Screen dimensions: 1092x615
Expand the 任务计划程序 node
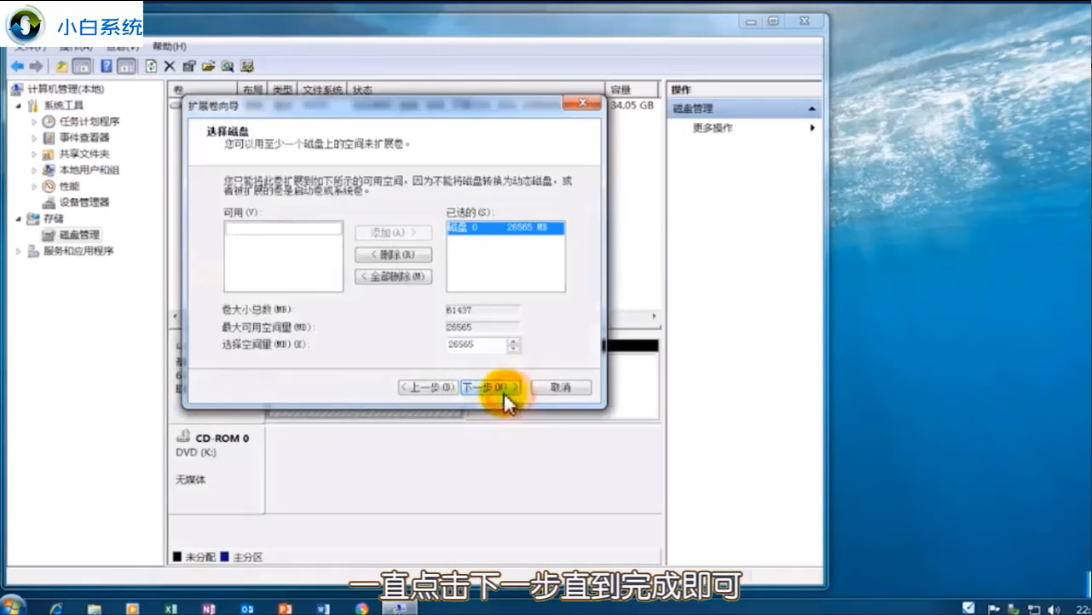point(33,122)
